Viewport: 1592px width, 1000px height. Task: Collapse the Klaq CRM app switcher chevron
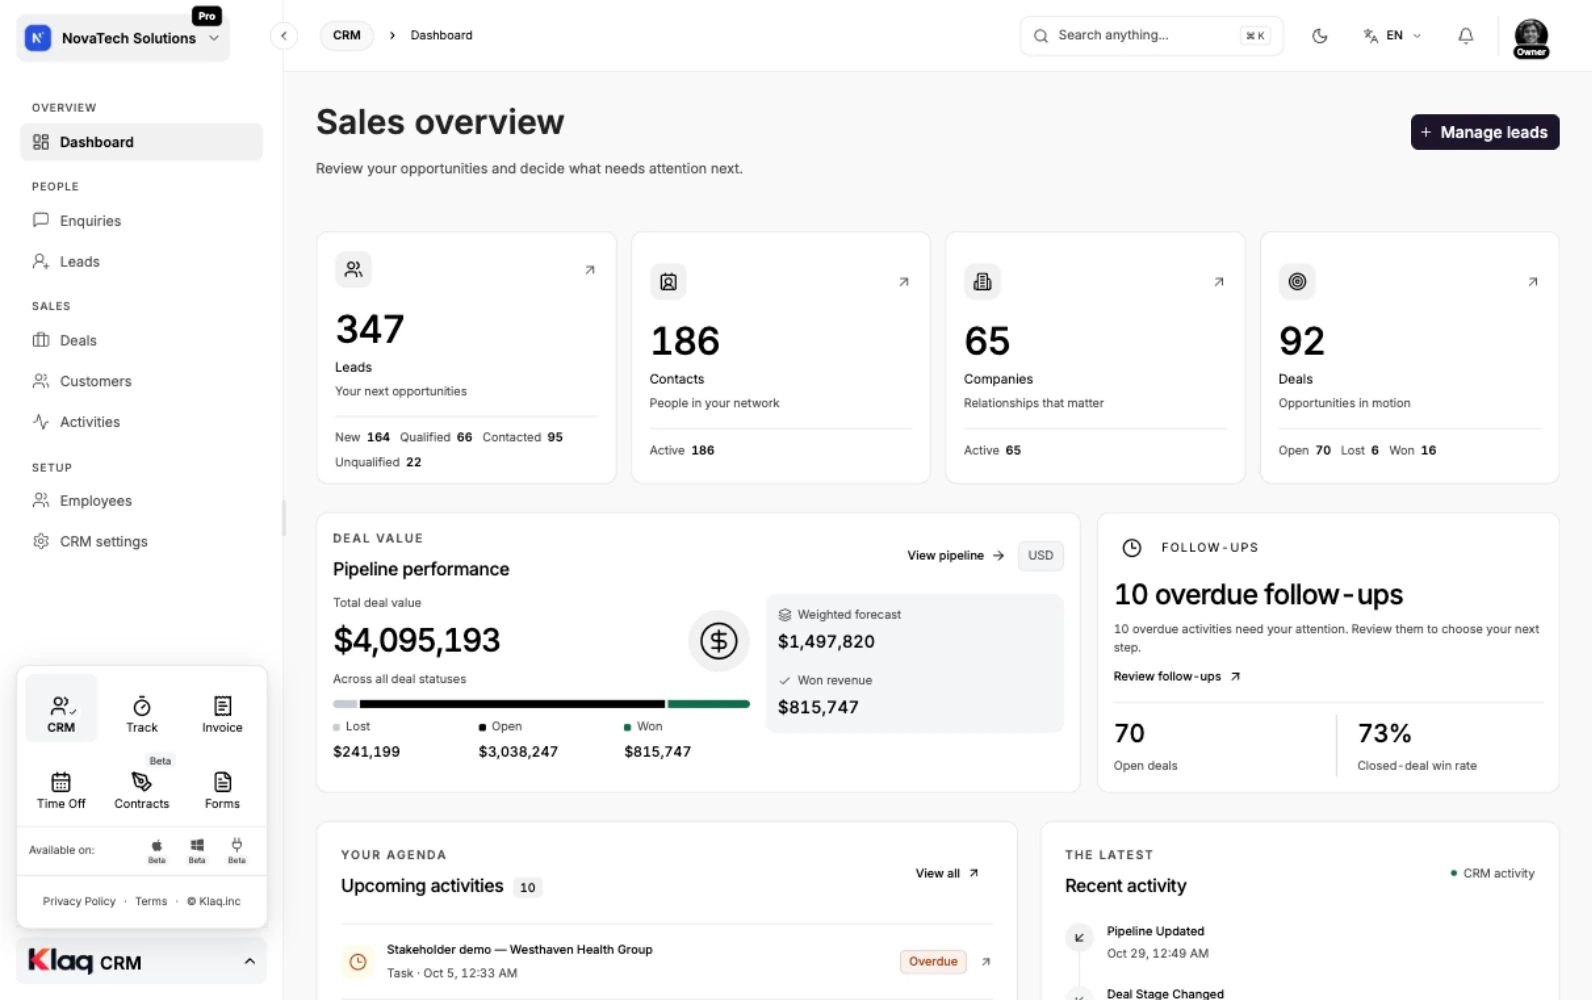(250, 962)
